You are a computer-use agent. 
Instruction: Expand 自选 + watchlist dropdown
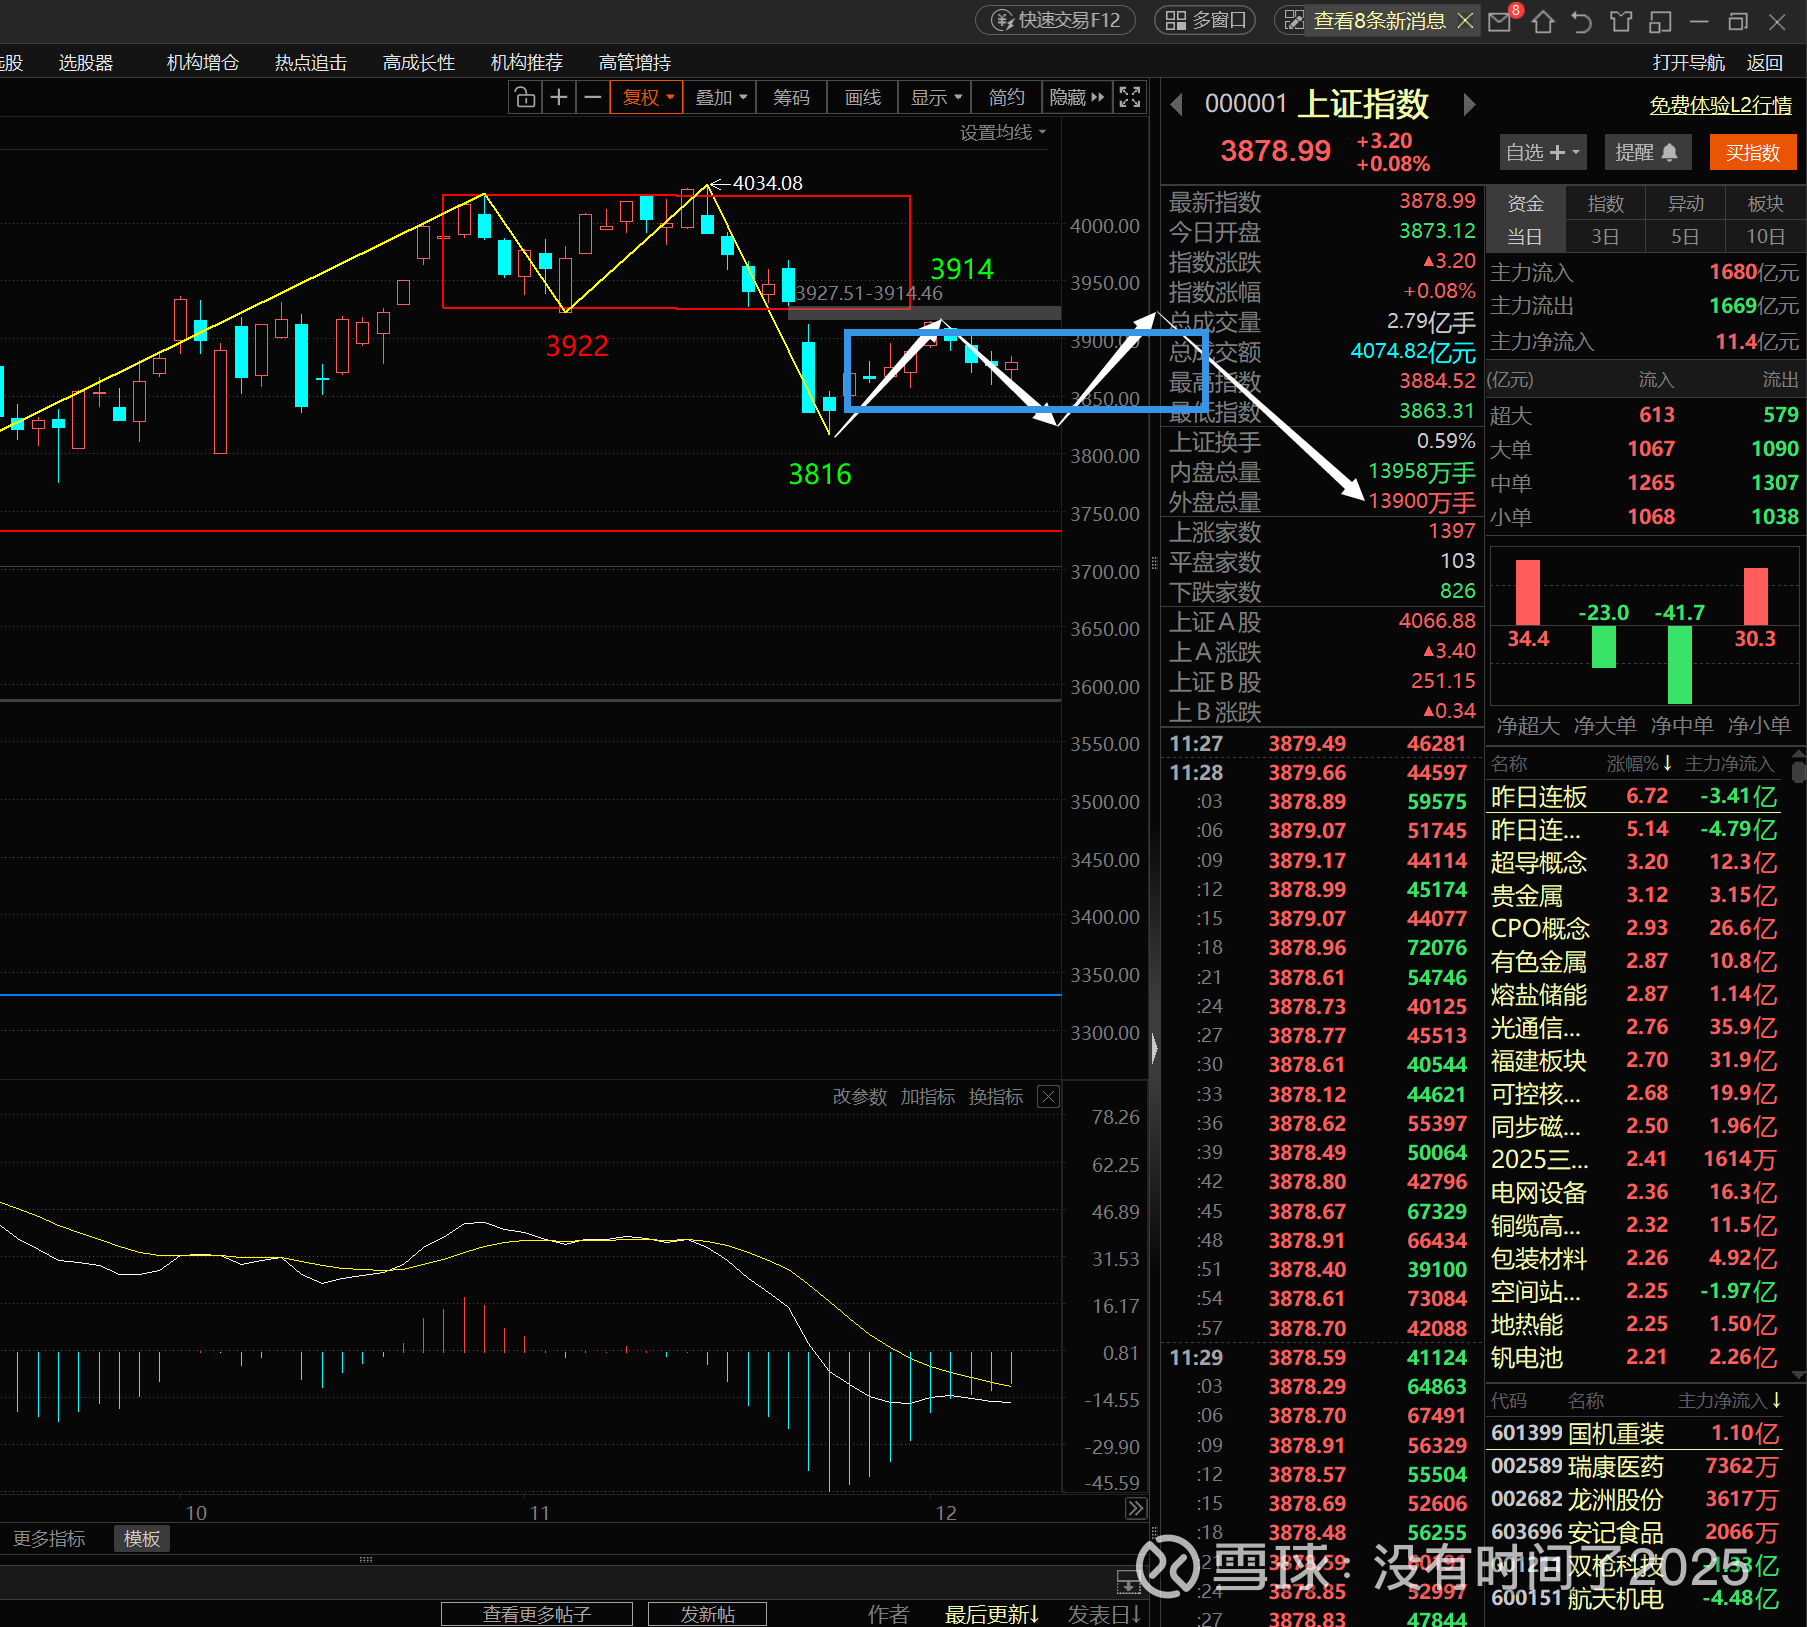click(x=1543, y=152)
